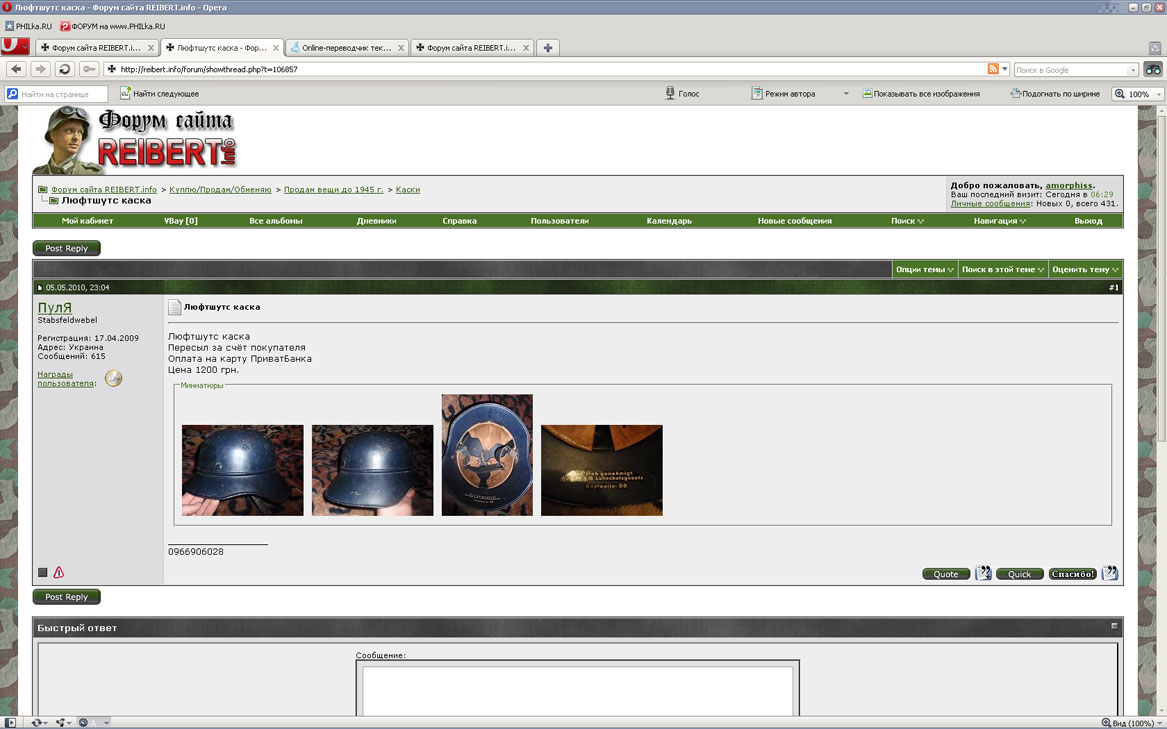Screen dimensions: 1167x729
Task: Open the Поиск в этой теме dropdown
Action: [1003, 269]
